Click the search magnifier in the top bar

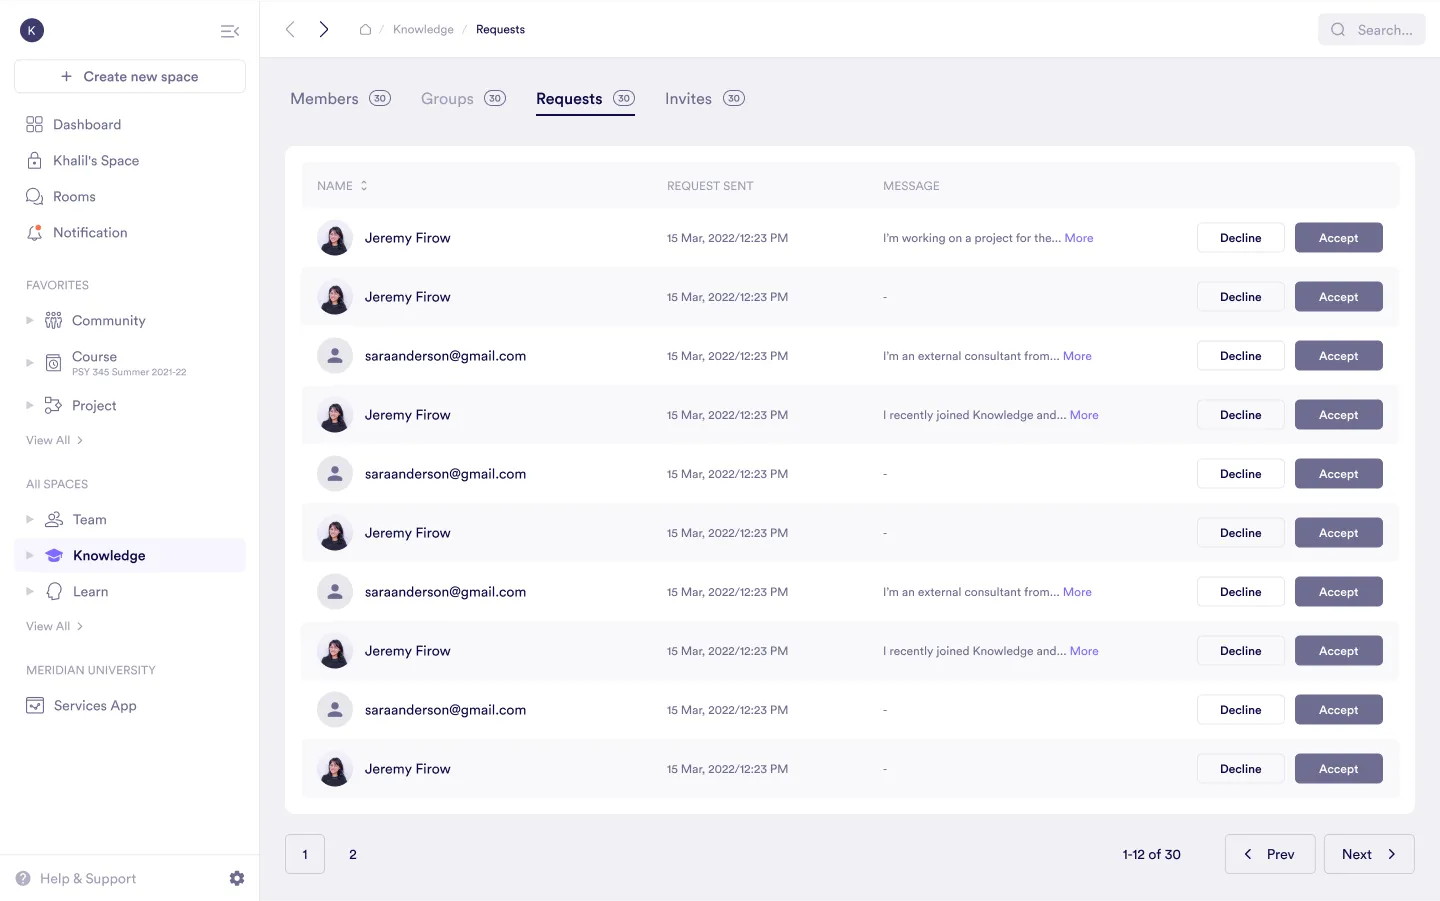[1337, 29]
